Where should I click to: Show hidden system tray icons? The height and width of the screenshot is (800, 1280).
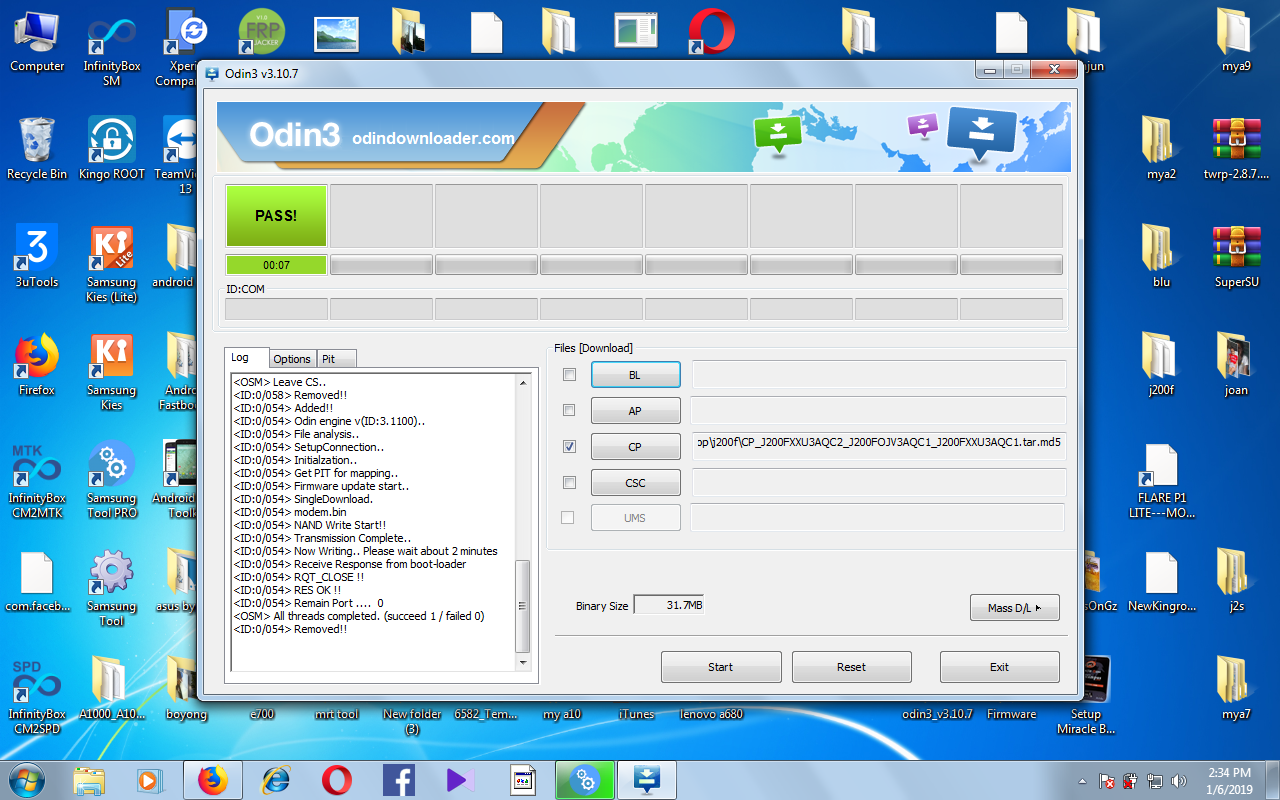click(x=1083, y=781)
